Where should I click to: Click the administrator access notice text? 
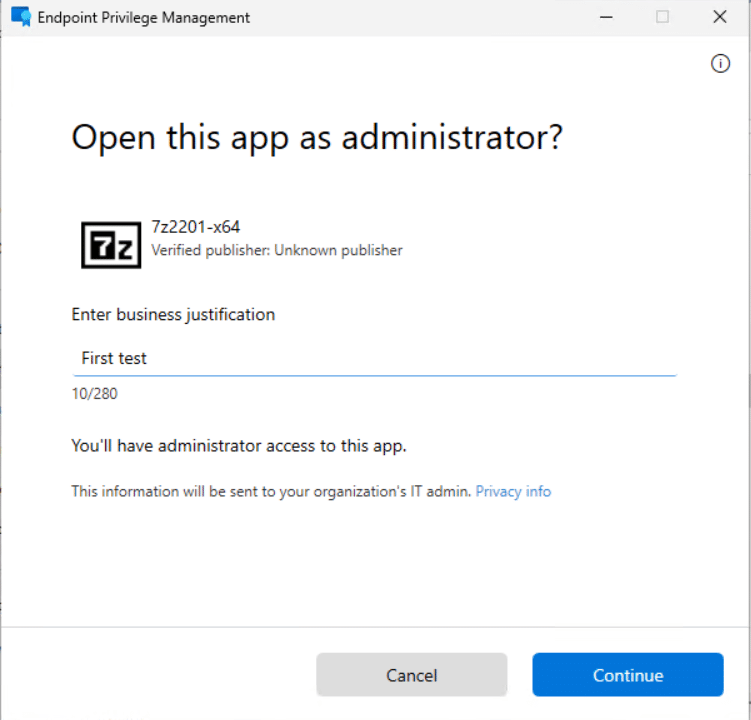click(x=239, y=446)
